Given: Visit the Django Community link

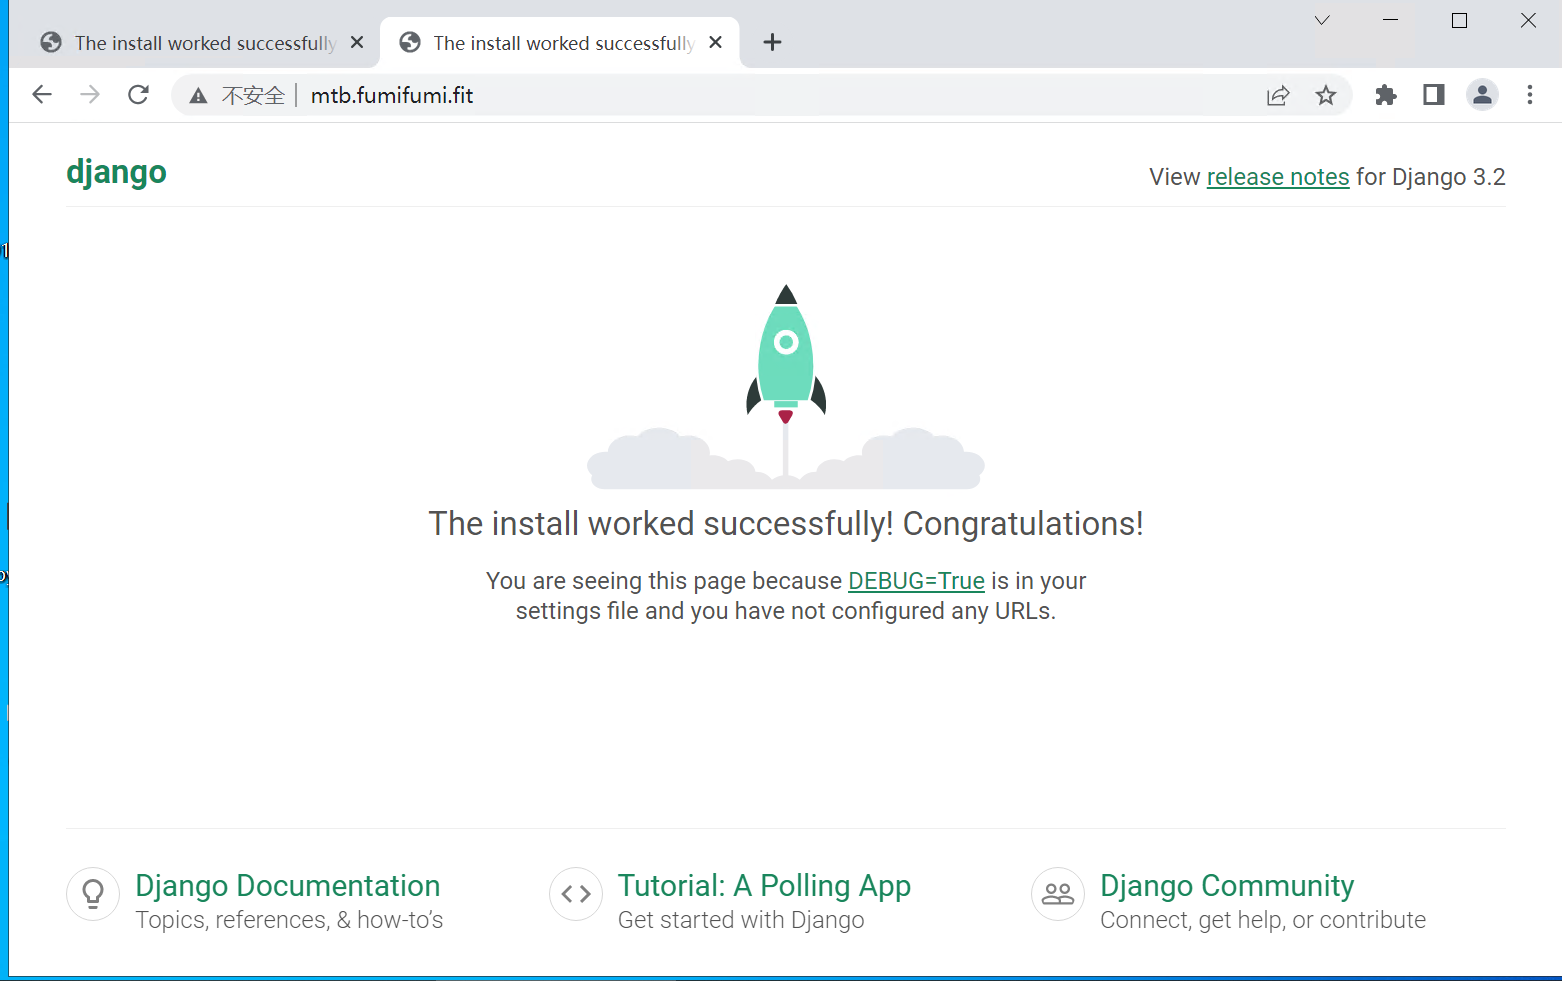Looking at the screenshot, I should pyautogui.click(x=1227, y=886).
